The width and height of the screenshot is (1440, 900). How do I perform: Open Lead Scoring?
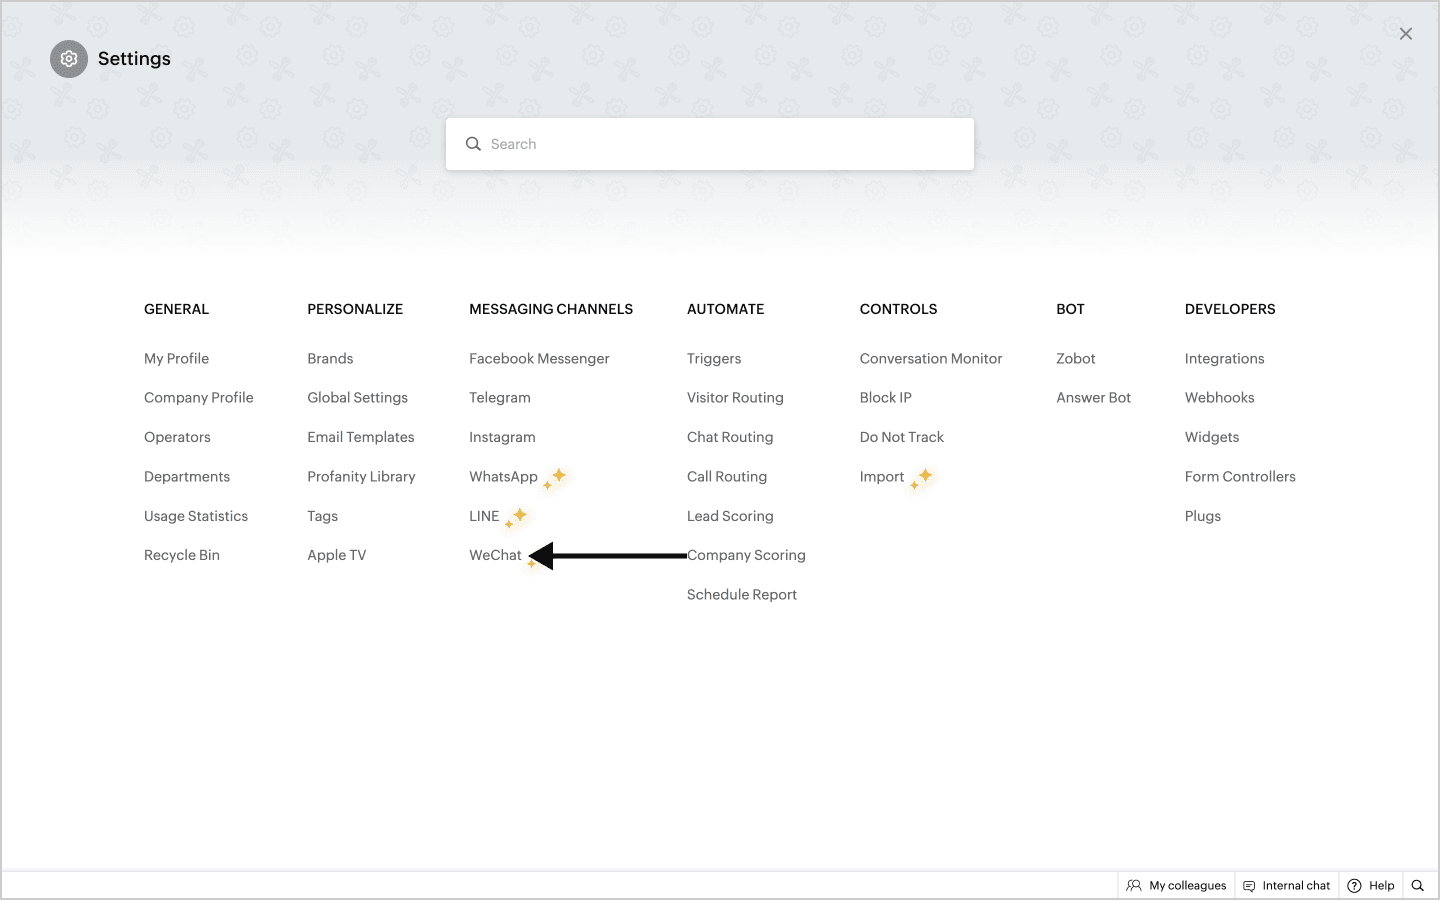pos(730,516)
